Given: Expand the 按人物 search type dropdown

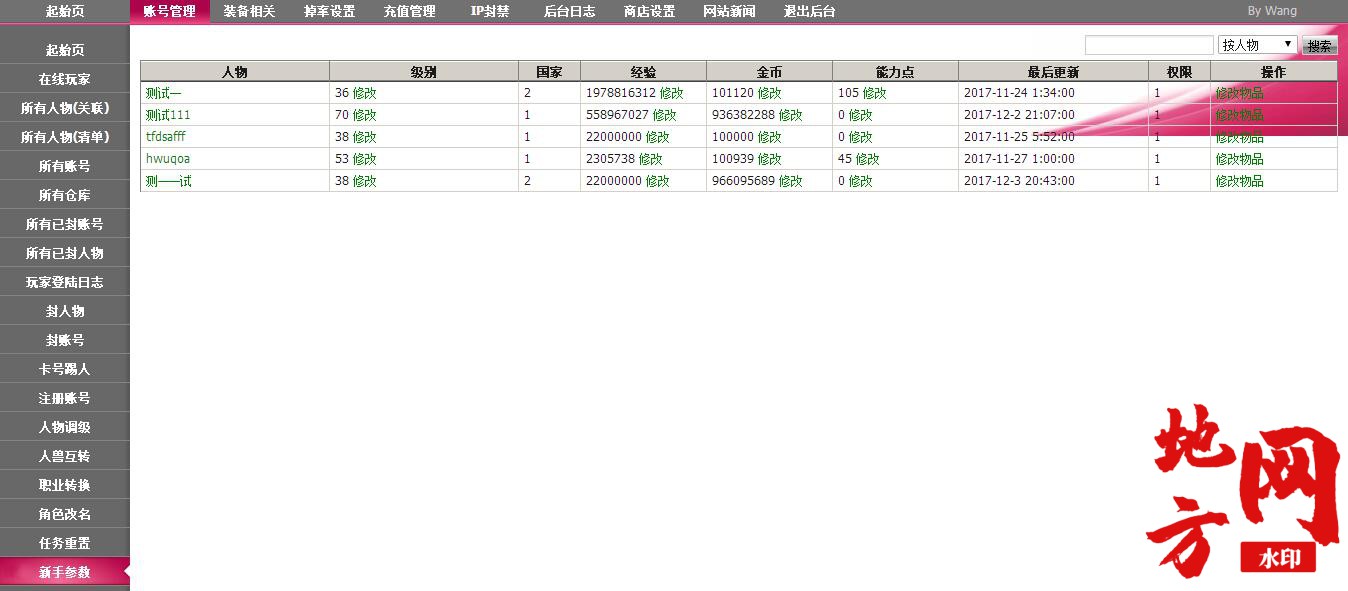Looking at the screenshot, I should point(1257,45).
